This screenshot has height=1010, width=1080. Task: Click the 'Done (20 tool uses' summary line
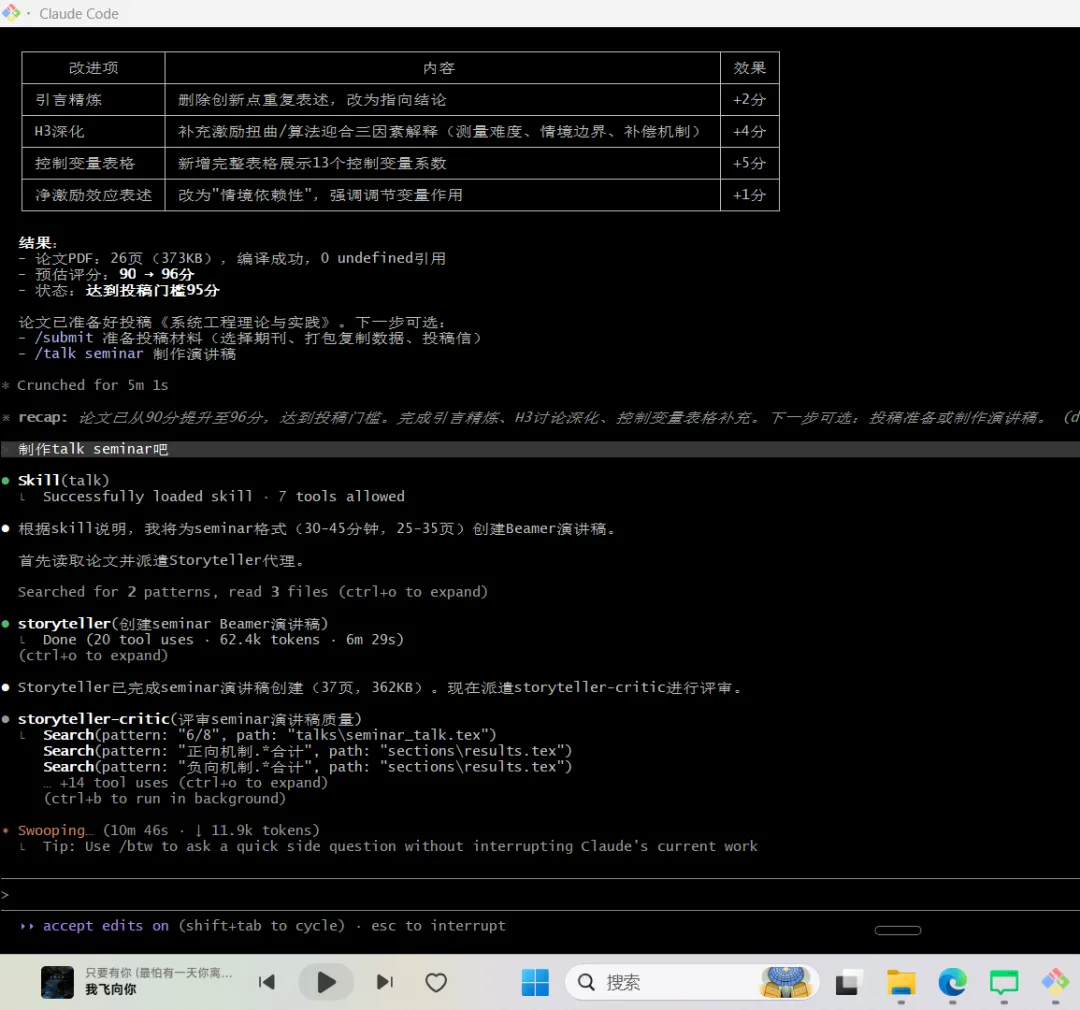point(222,639)
